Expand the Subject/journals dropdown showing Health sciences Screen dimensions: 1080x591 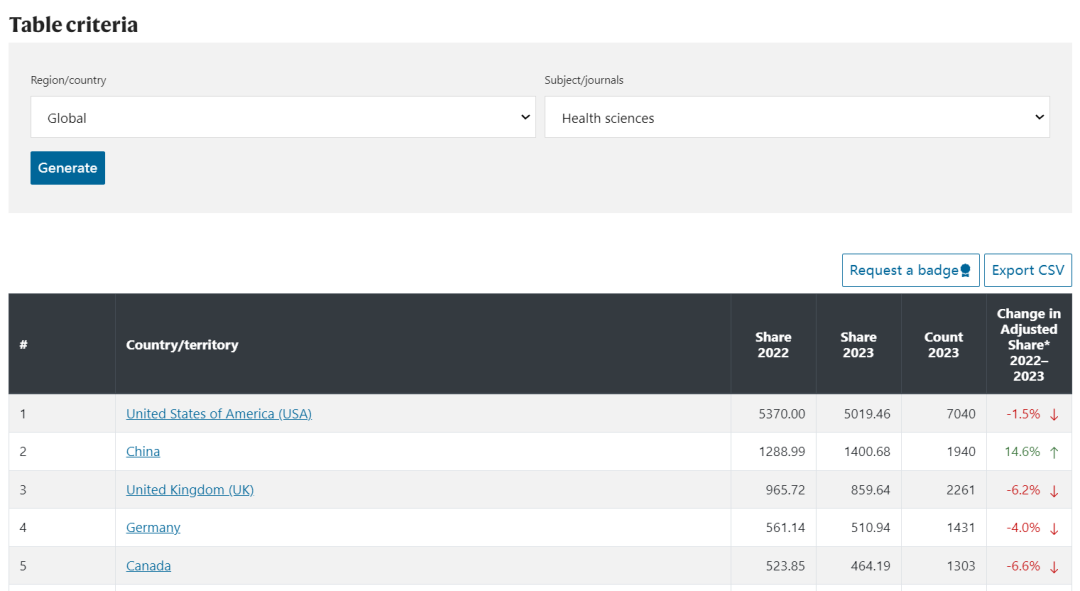(x=796, y=118)
